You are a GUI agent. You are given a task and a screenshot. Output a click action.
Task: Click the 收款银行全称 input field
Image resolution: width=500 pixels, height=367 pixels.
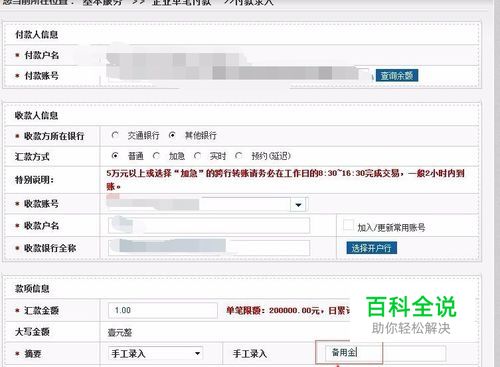coord(209,248)
